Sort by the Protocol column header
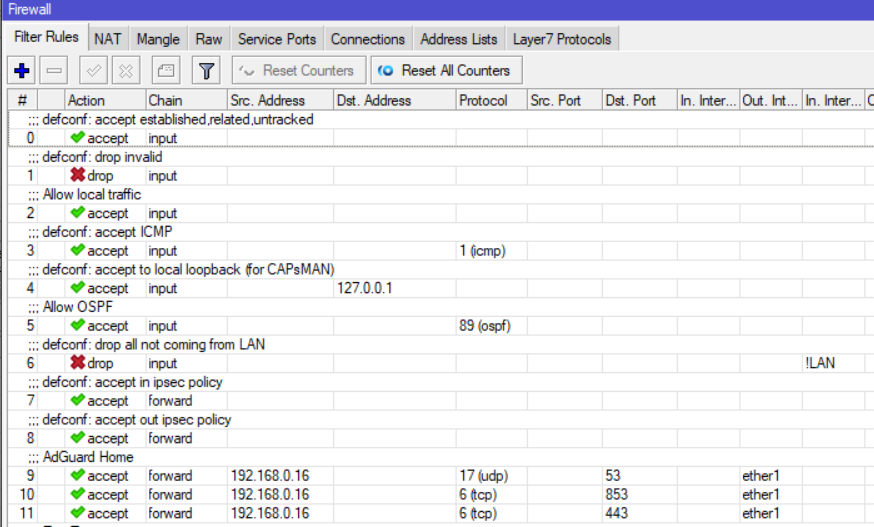This screenshot has width=874, height=527. [x=491, y=100]
